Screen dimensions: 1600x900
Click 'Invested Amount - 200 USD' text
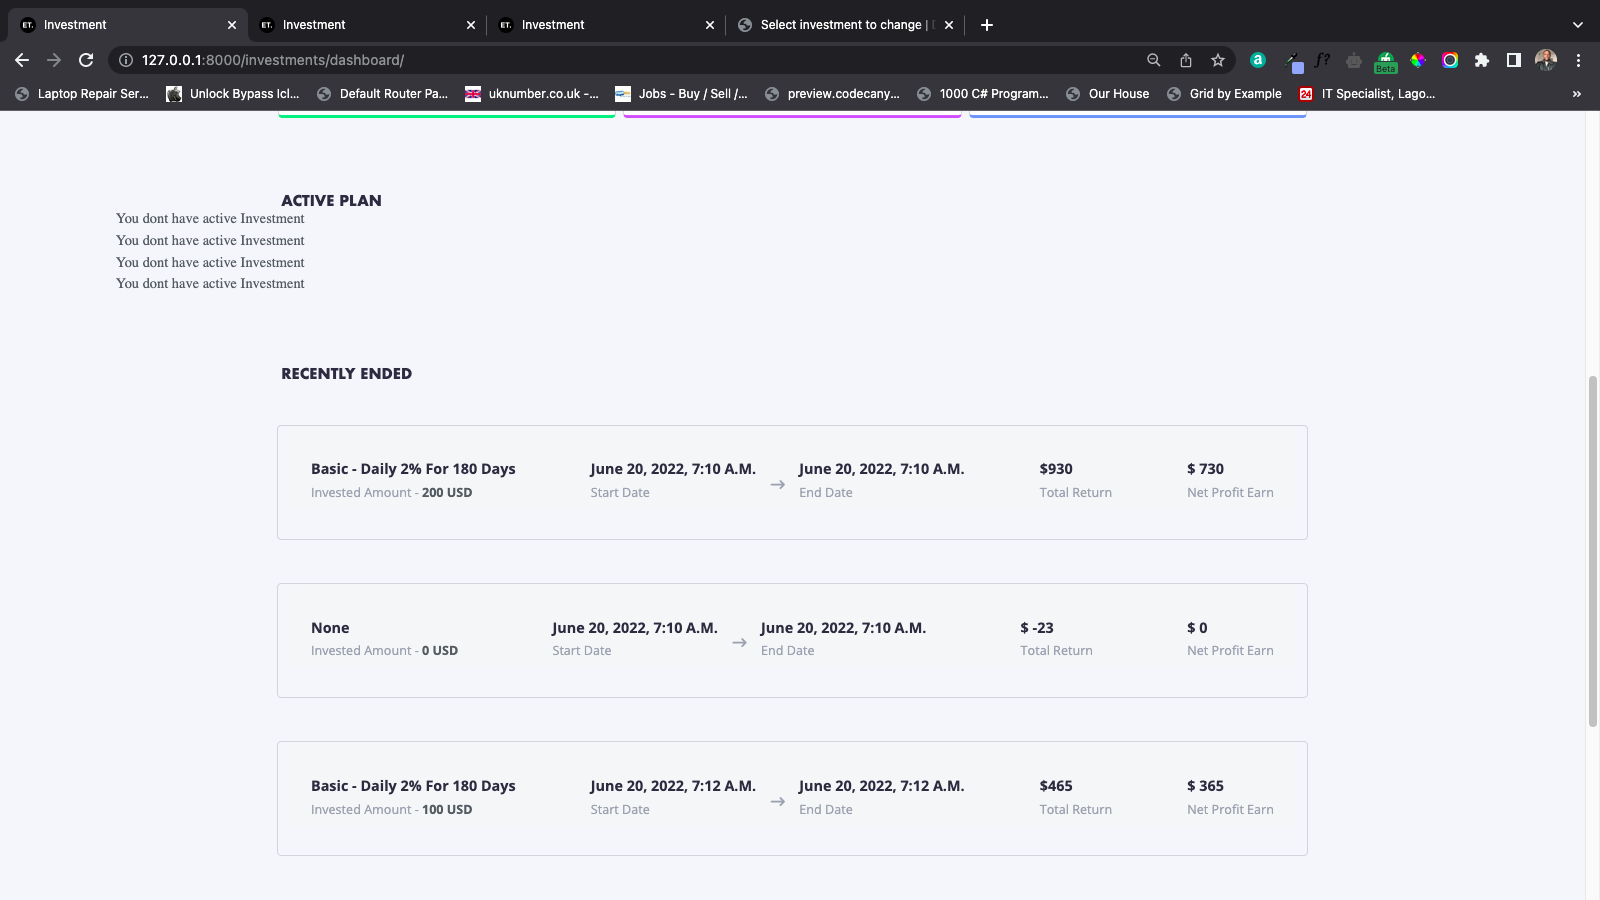pos(391,493)
